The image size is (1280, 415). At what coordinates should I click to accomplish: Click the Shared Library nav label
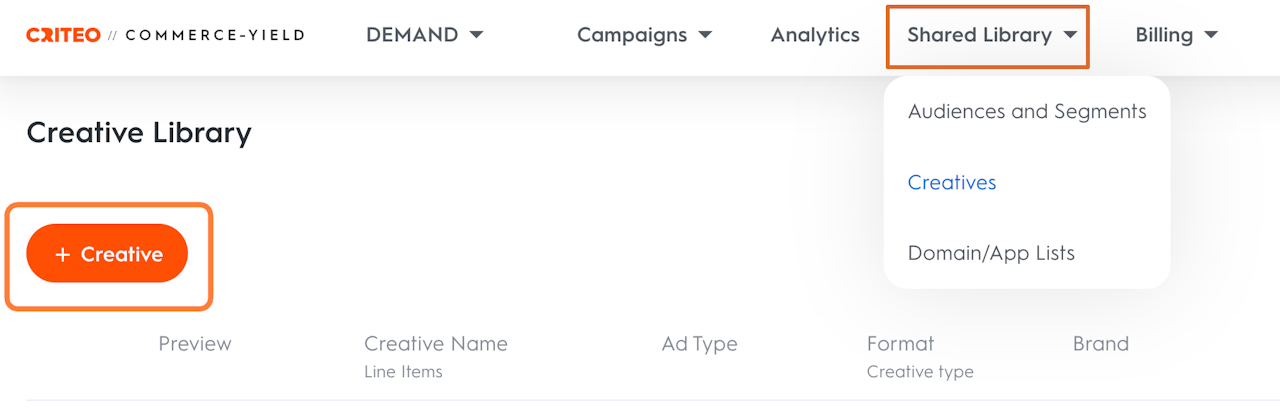(979, 35)
